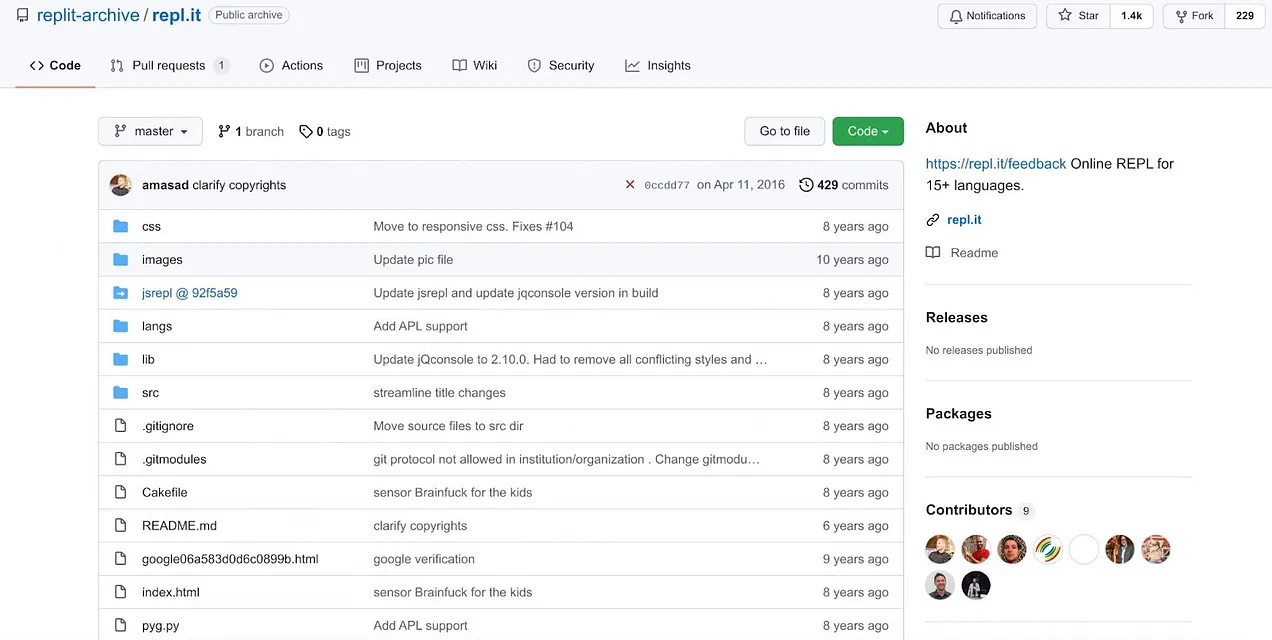Click the tag icon next to 0 tags
This screenshot has width=1272, height=640.
306,131
